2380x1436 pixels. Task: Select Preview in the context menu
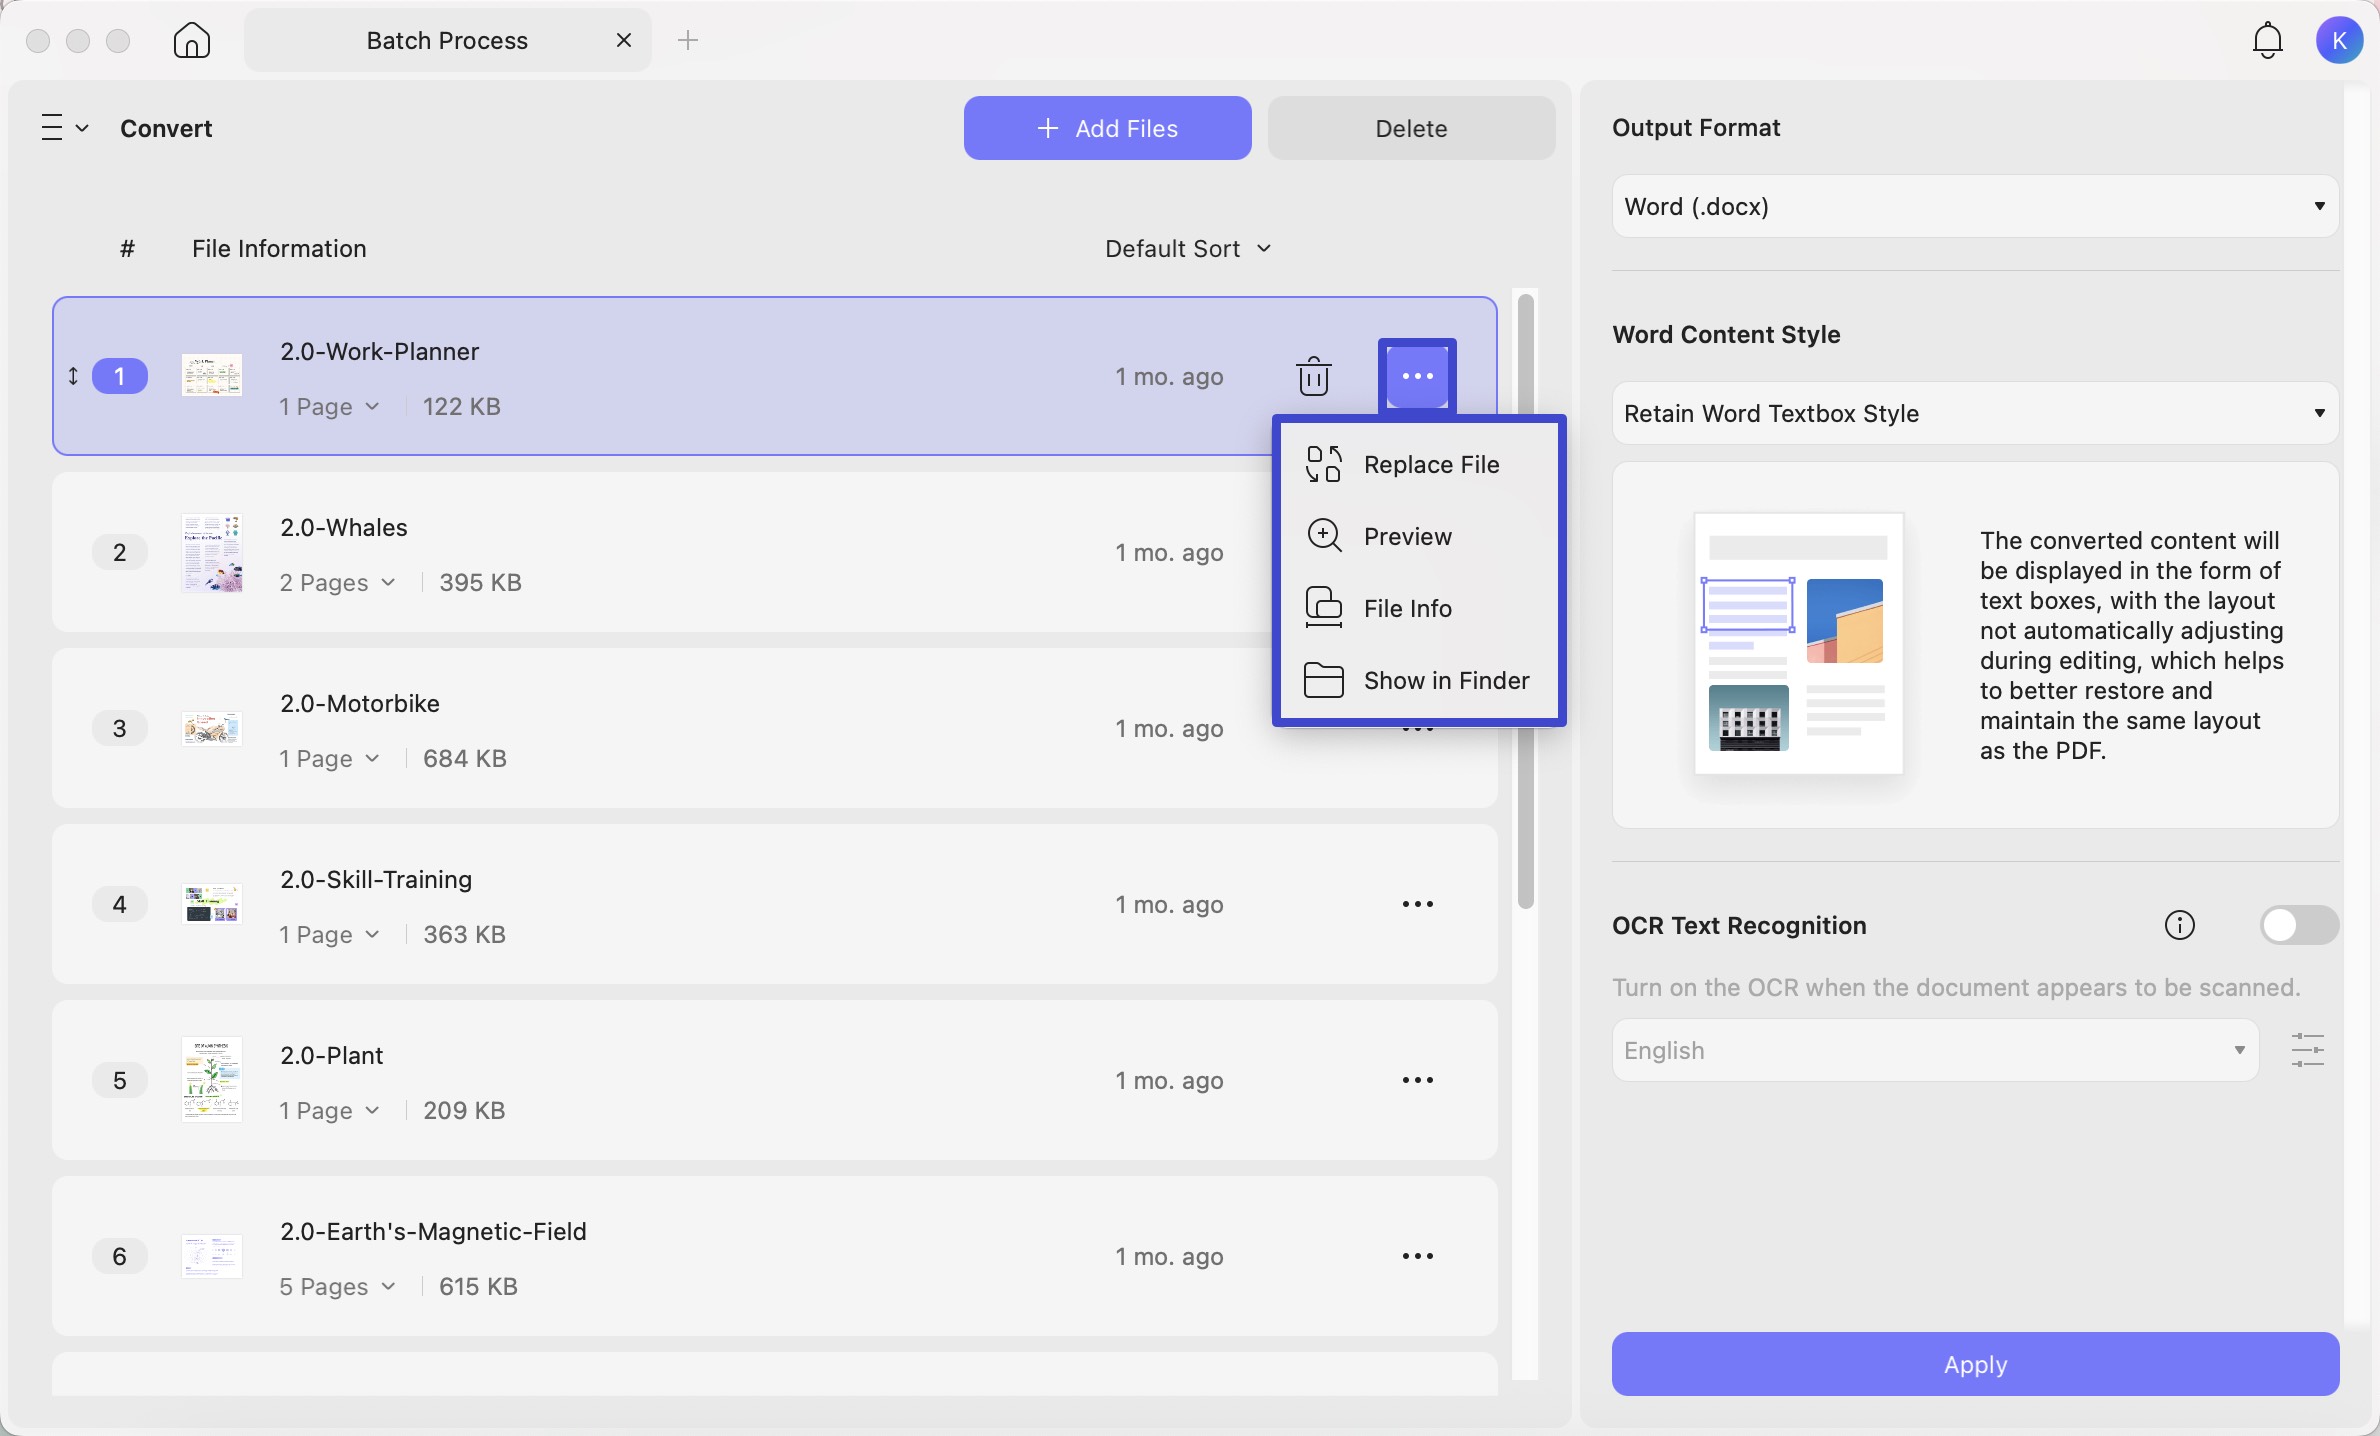pyautogui.click(x=1418, y=536)
